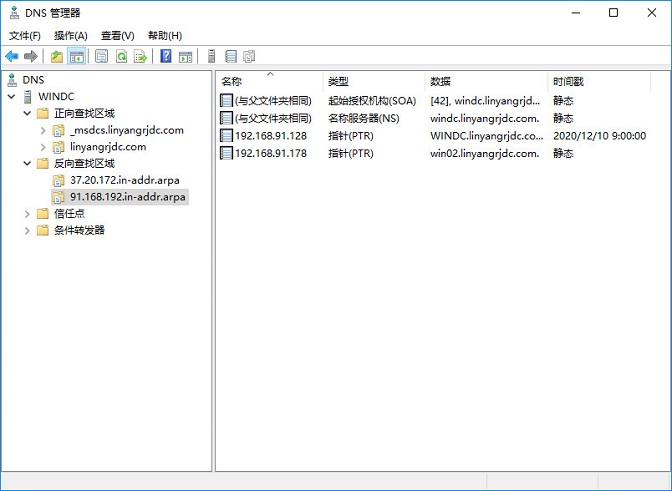Open the 操作(A) menu
Image resolution: width=672 pixels, height=491 pixels.
coord(71,36)
